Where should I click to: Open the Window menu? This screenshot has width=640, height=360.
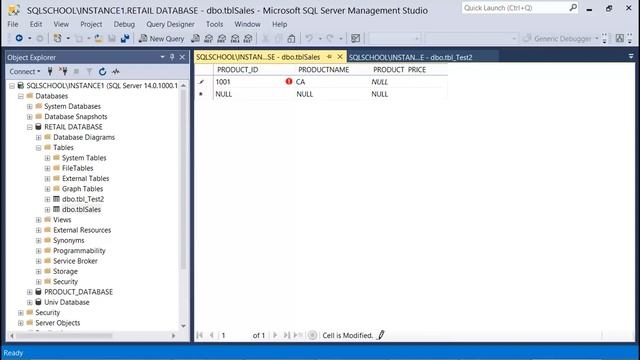(x=247, y=24)
